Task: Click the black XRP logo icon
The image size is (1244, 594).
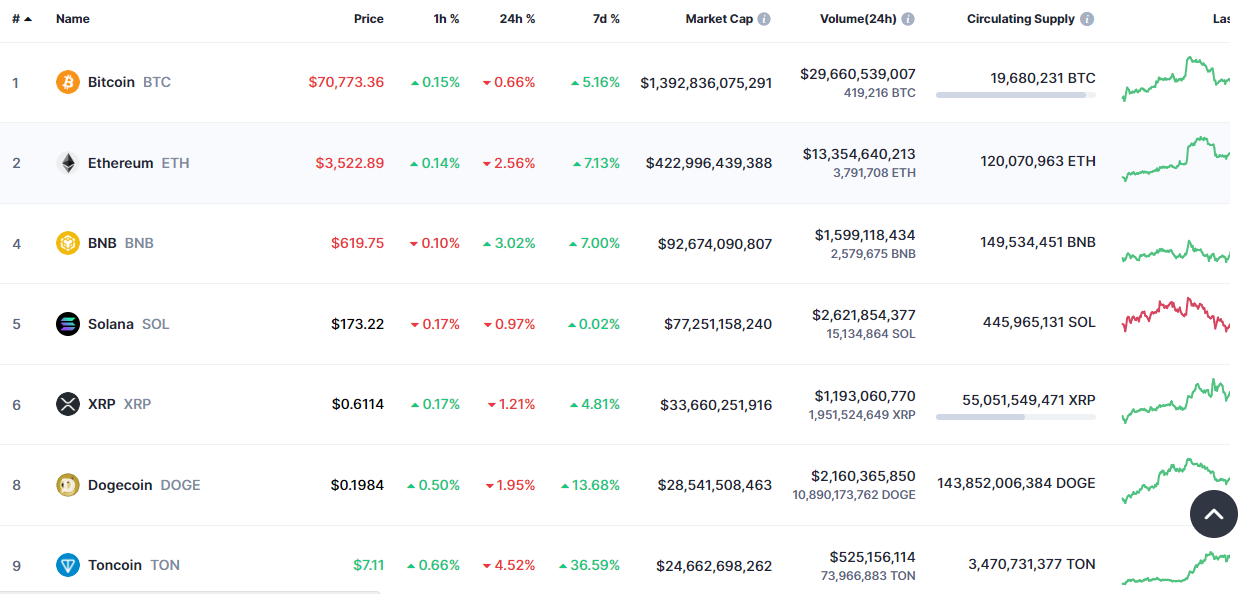Action: pyautogui.click(x=68, y=404)
